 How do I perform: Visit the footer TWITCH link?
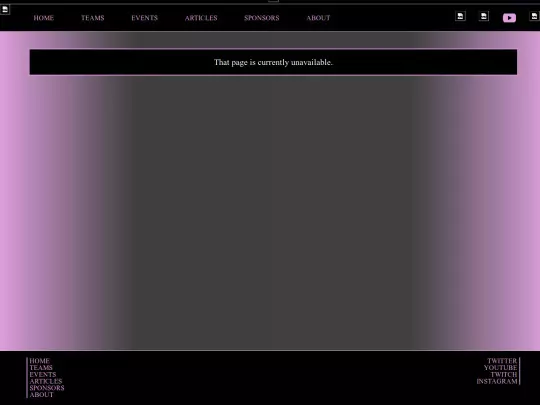pyautogui.click(x=504, y=374)
